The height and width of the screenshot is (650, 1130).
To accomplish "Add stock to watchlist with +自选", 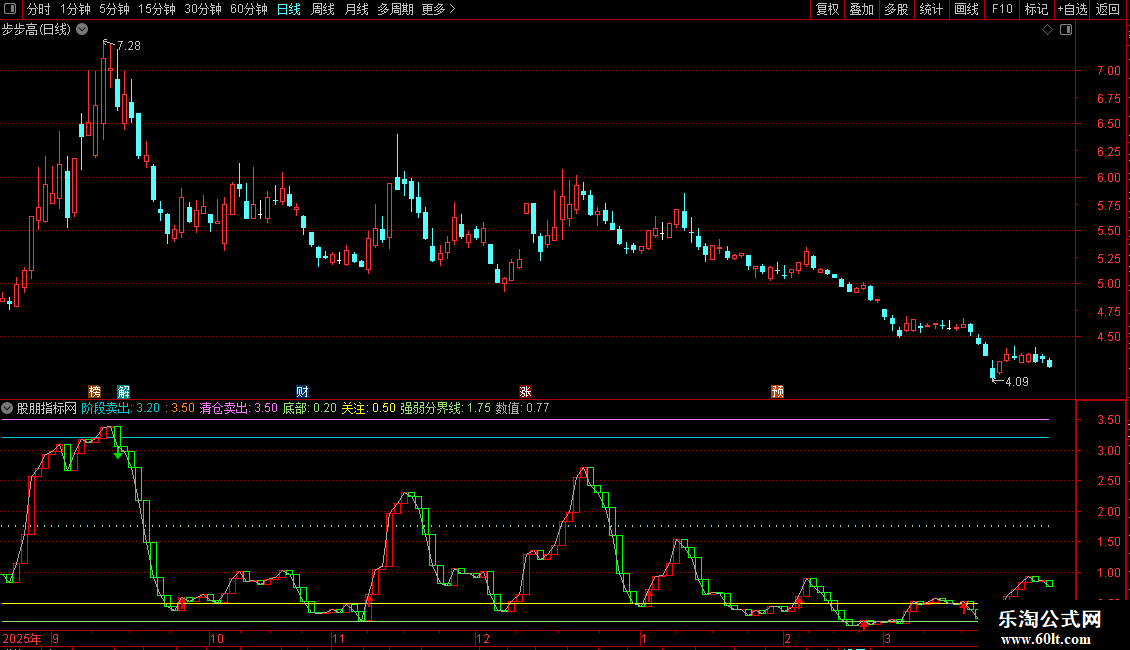I will [x=1070, y=10].
